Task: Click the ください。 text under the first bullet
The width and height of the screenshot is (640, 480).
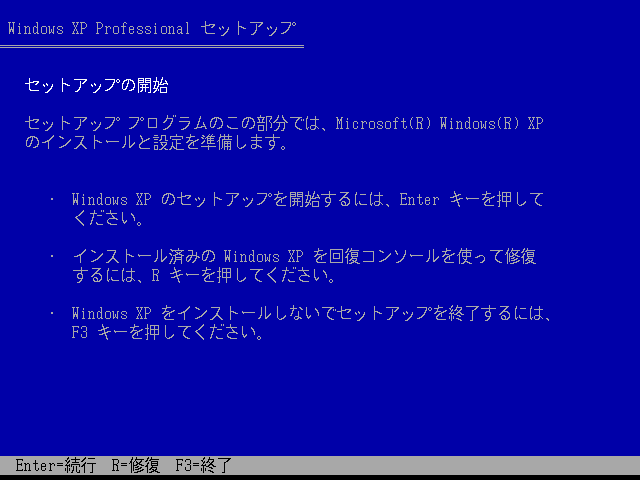Action: tap(108, 219)
